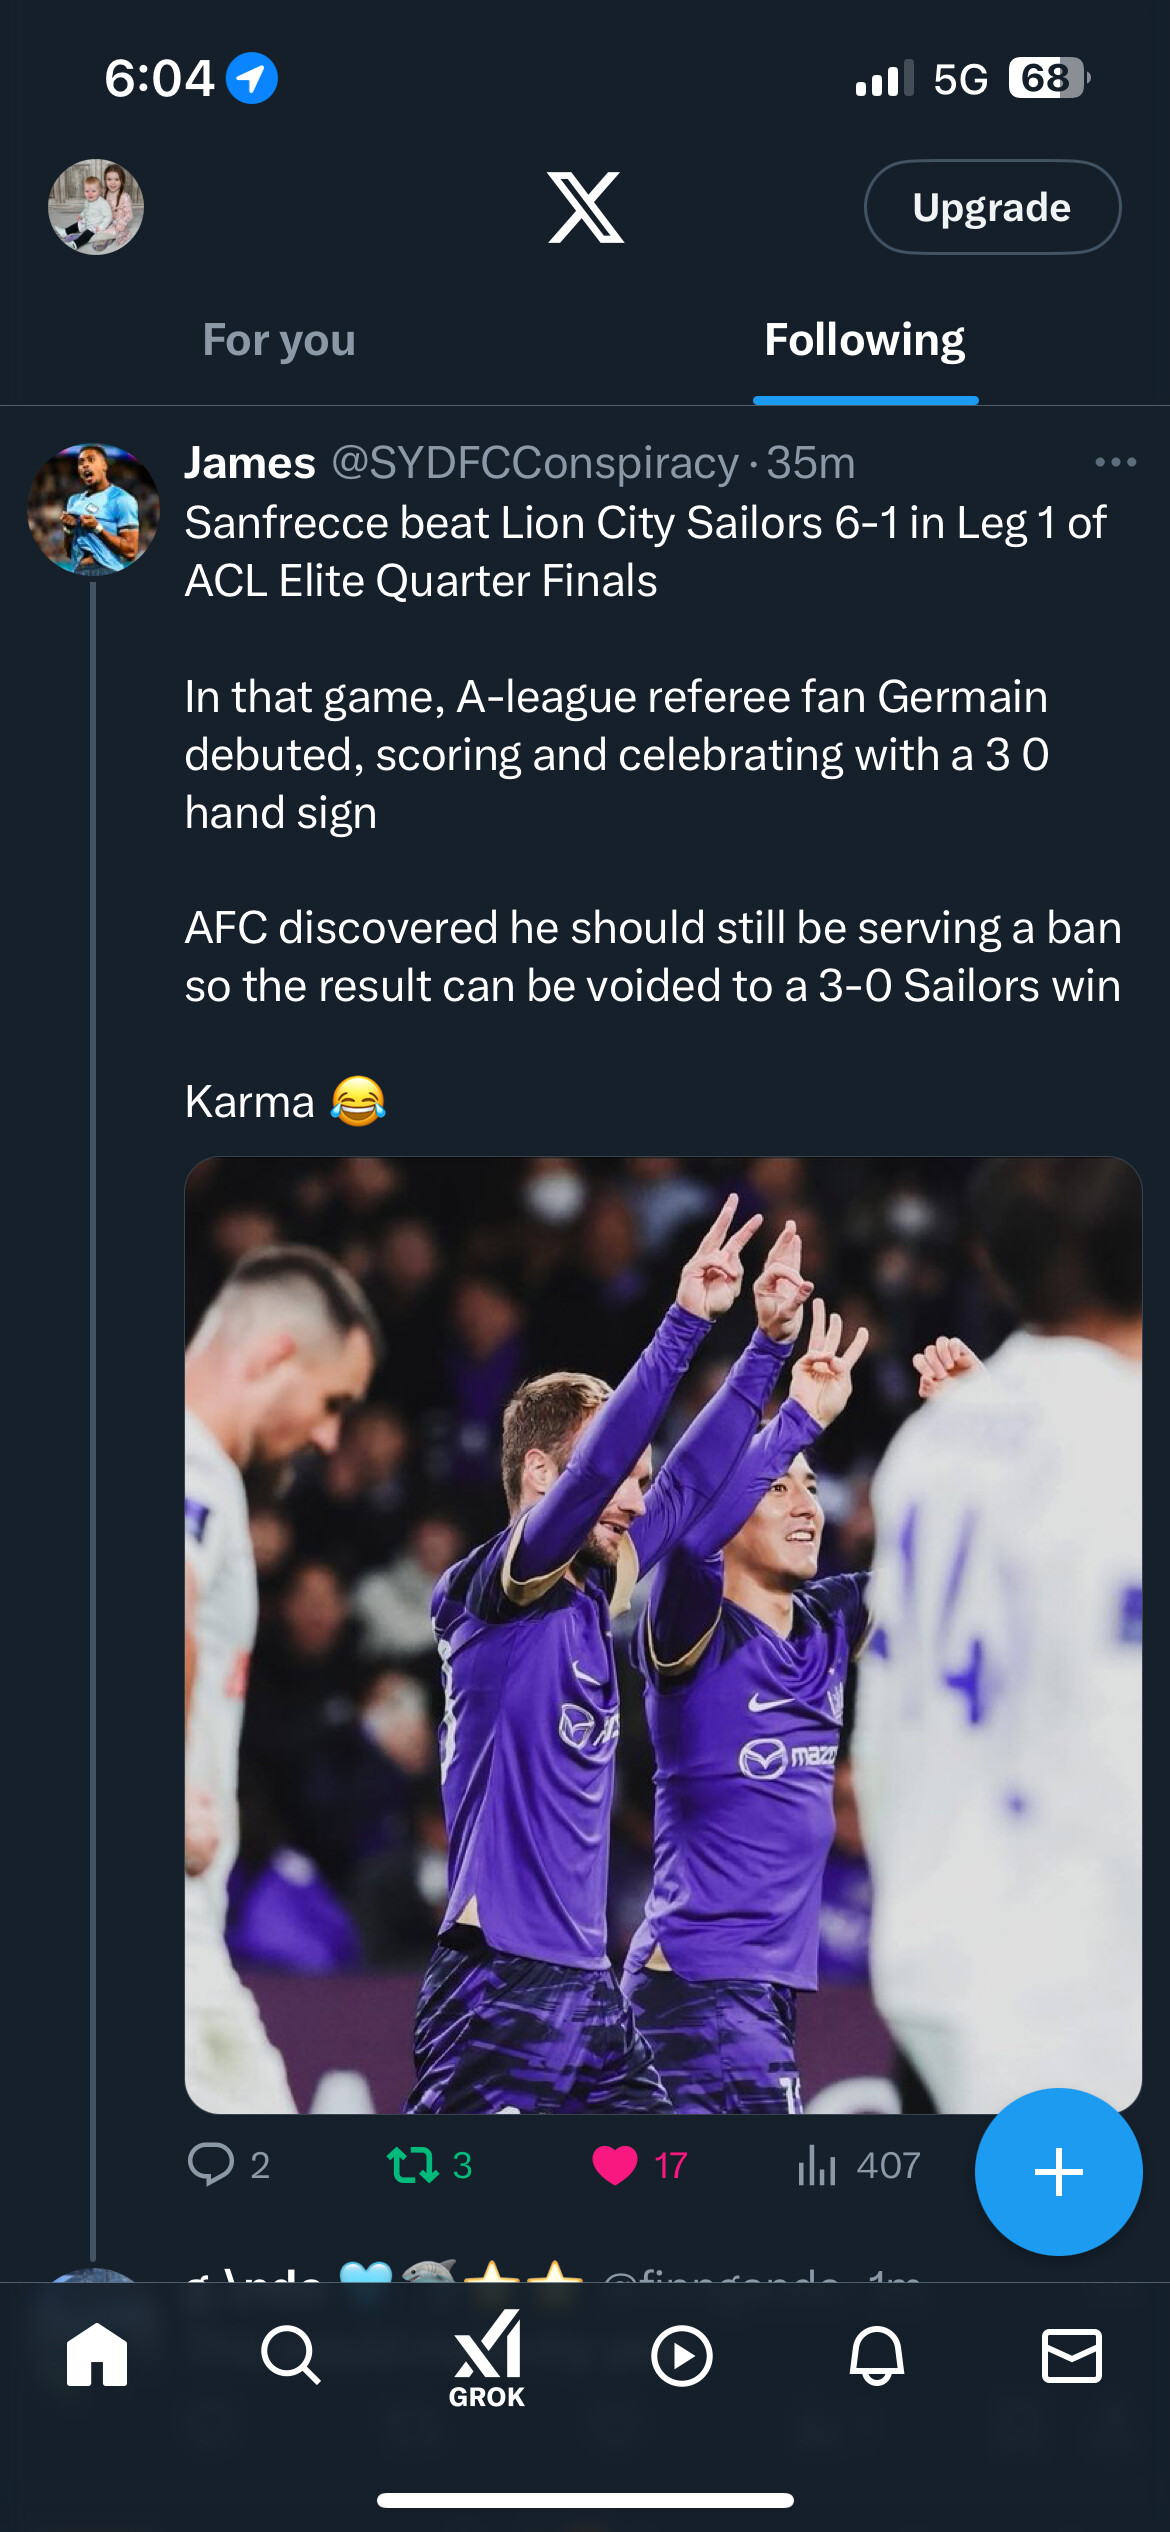Open the account profile picture menu
Image resolution: width=1170 pixels, height=2532 pixels.
coord(96,207)
